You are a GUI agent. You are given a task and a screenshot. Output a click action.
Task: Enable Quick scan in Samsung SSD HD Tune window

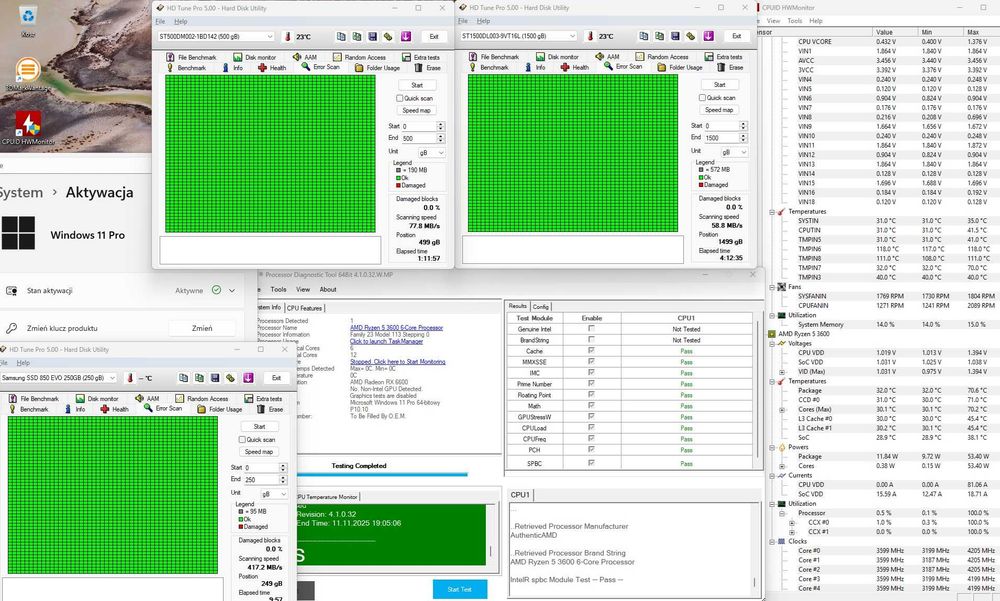point(242,440)
